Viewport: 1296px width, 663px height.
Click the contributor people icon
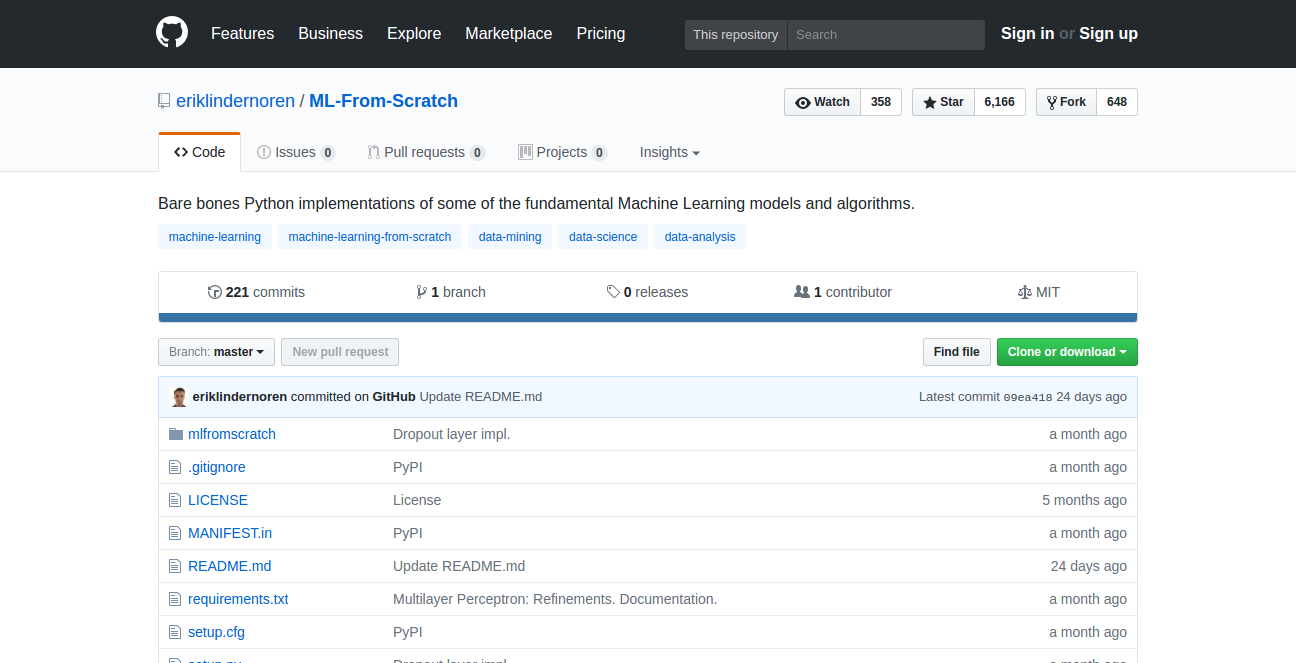(x=801, y=292)
